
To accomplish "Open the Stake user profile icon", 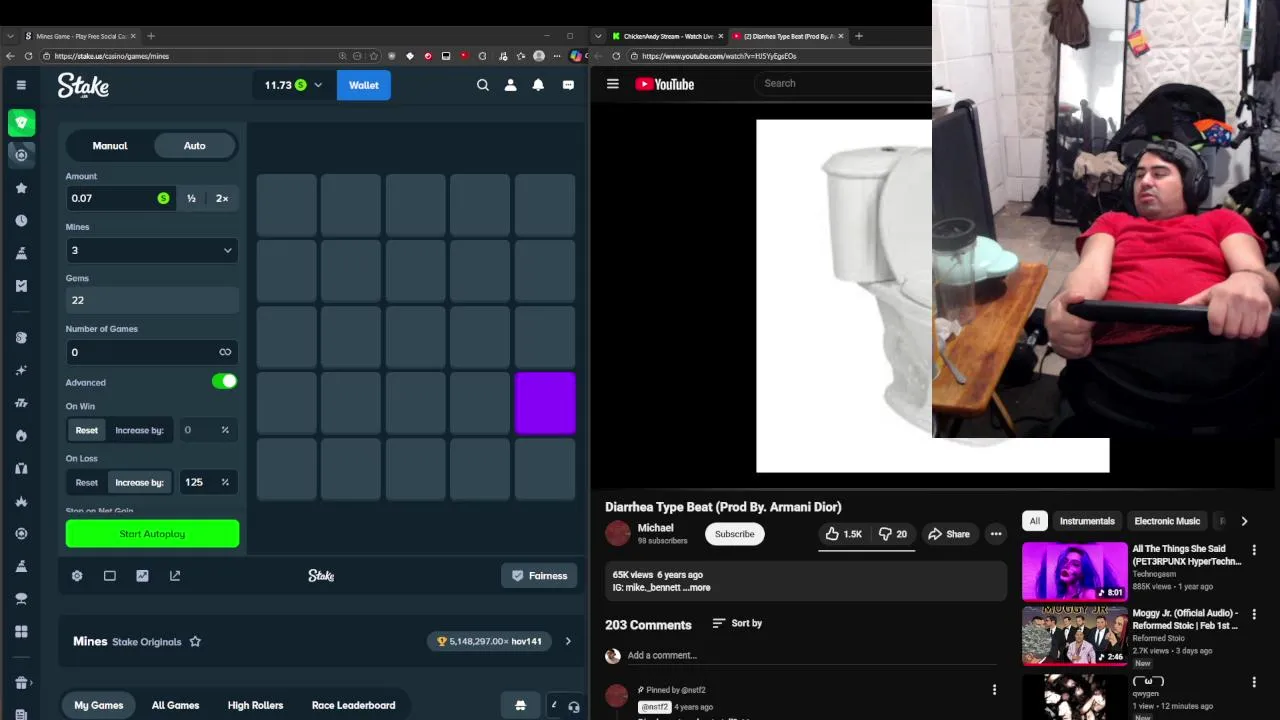I will click(x=510, y=85).
